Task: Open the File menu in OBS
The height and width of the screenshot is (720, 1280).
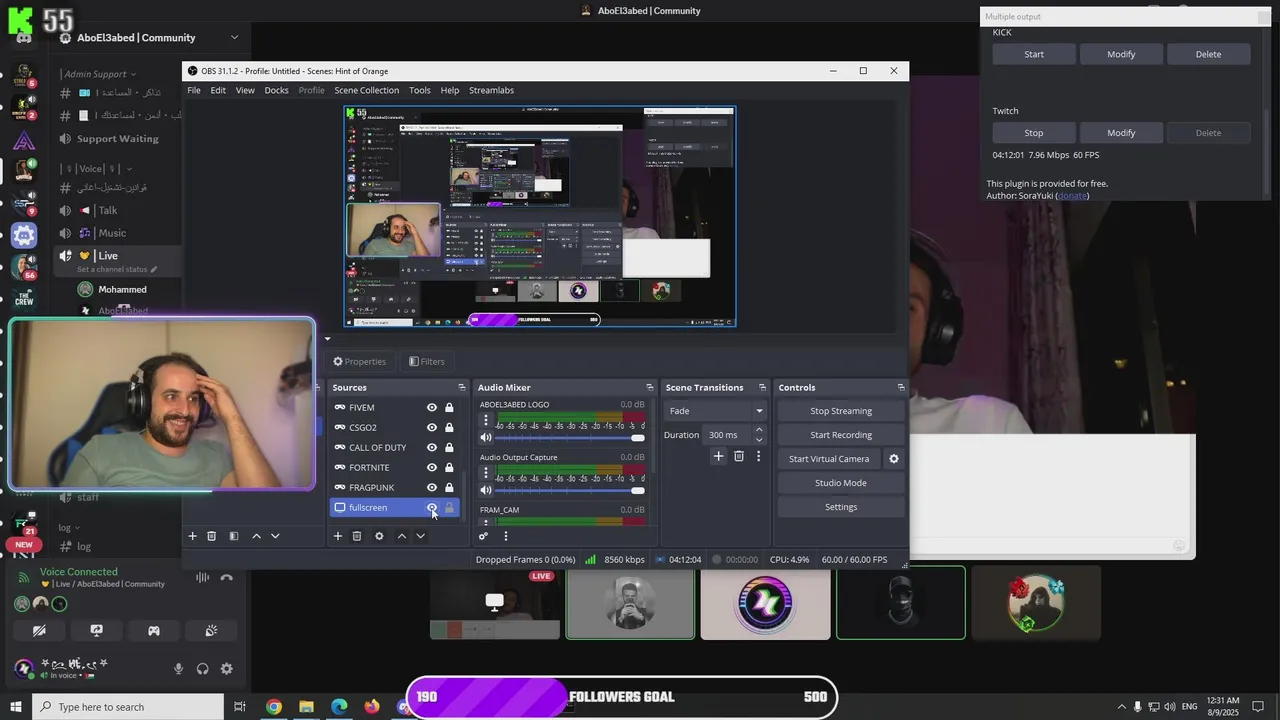Action: [194, 90]
